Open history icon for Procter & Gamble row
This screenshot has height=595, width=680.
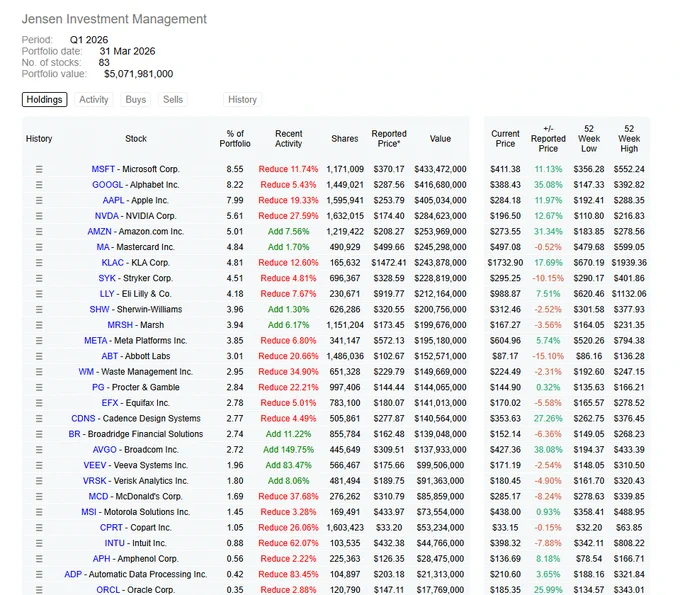tap(39, 387)
